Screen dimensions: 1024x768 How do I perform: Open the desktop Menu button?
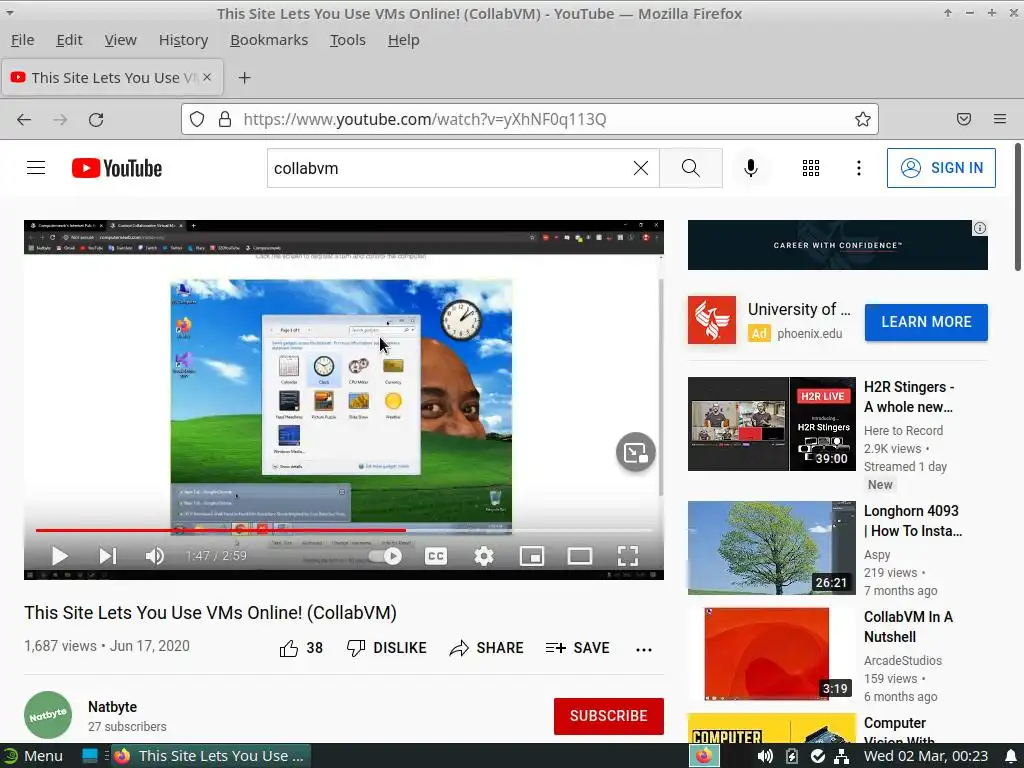33,756
